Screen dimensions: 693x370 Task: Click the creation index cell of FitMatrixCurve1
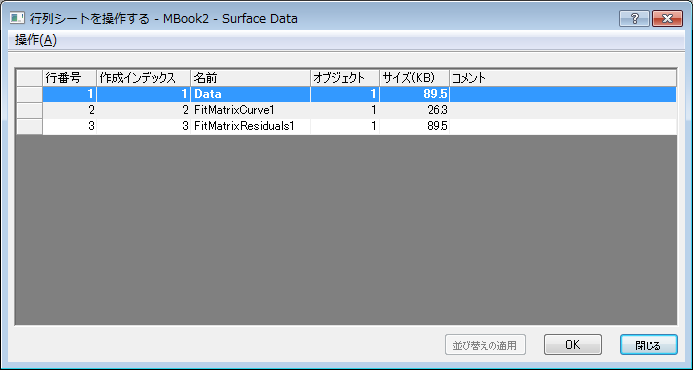143,110
